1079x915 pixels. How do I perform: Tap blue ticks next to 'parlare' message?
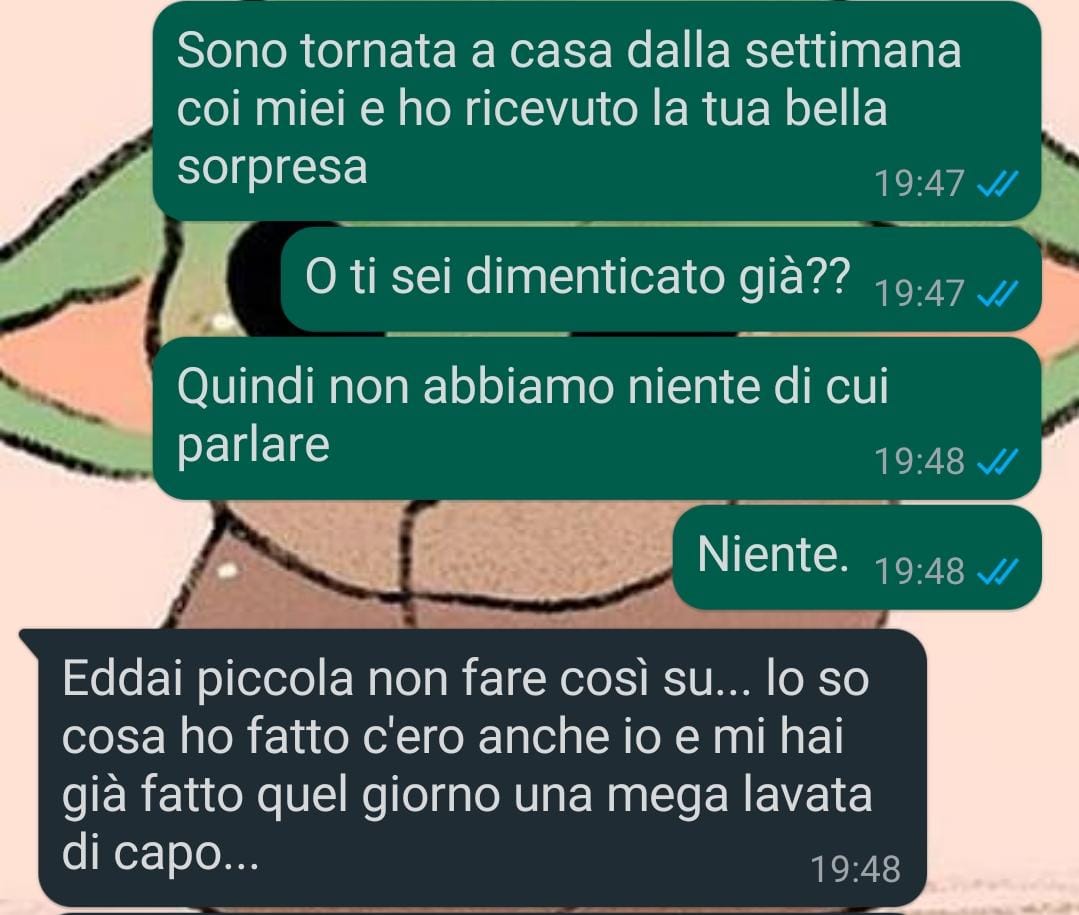pyautogui.click(x=998, y=462)
